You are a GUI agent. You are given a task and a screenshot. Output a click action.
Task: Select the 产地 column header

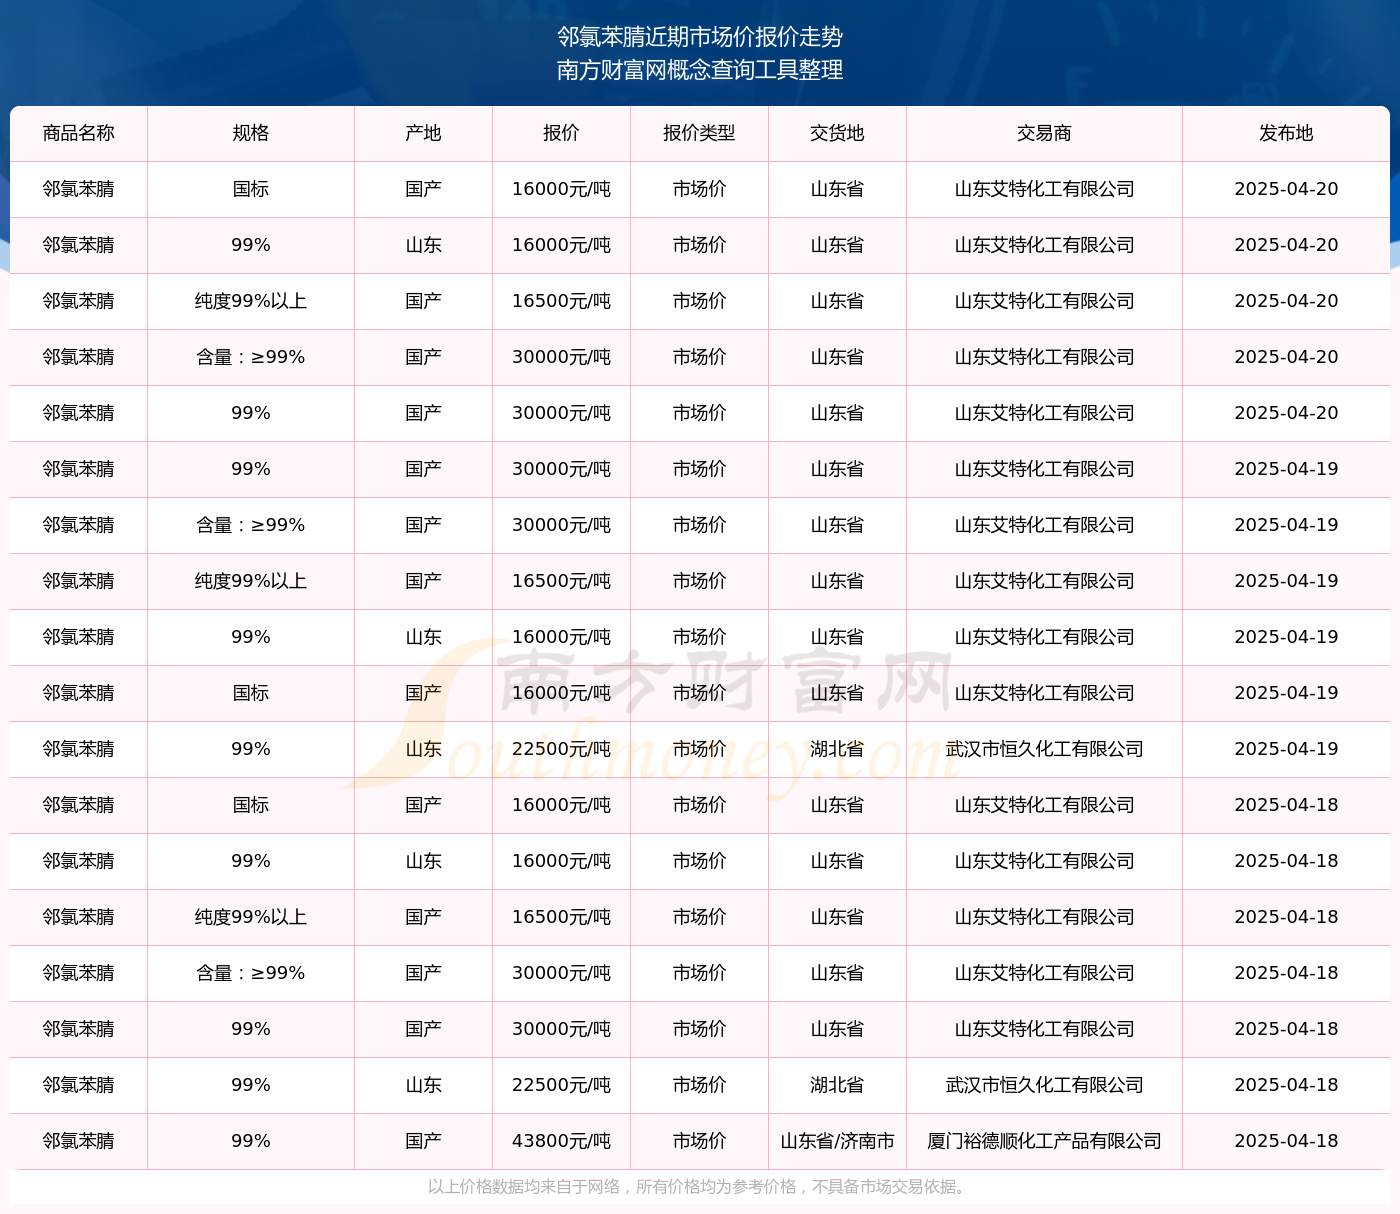424,133
